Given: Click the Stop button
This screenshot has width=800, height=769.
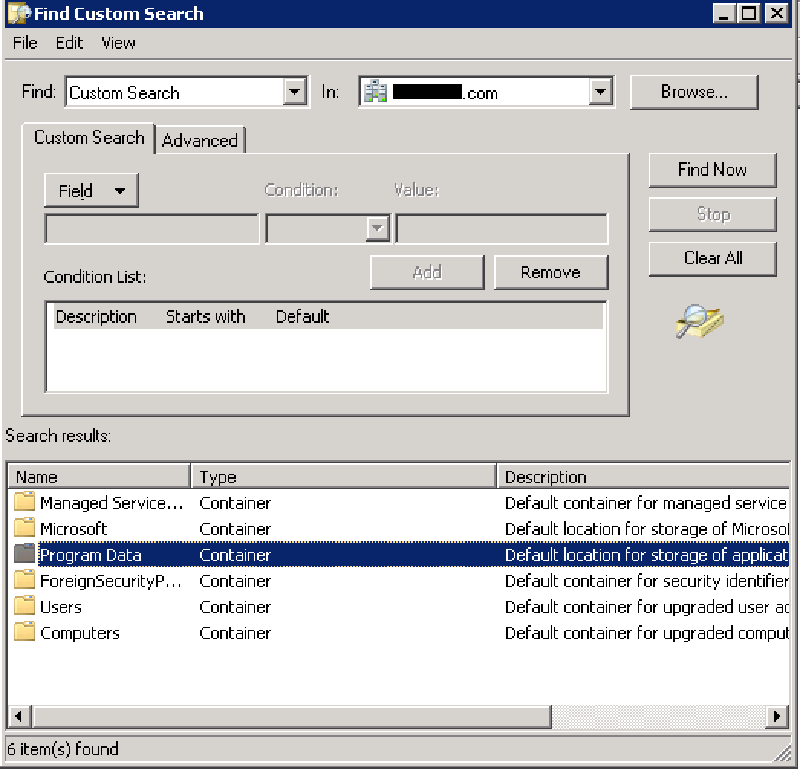Looking at the screenshot, I should tap(712, 214).
